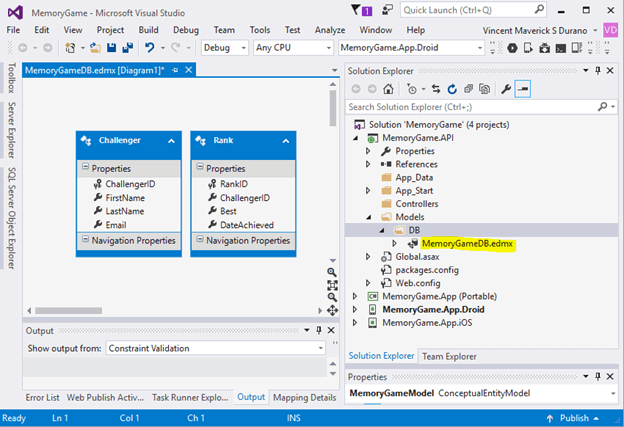Screen dimensions: 624x427
Task: Collapse the Models folder node
Action: [x=369, y=217]
